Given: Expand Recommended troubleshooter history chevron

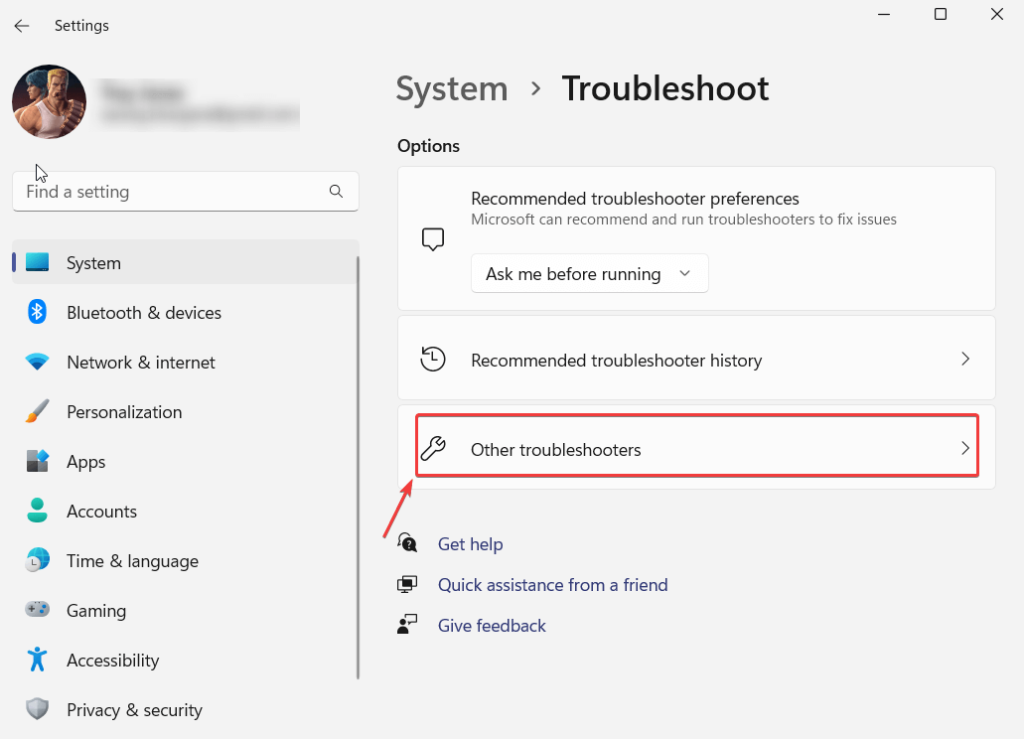Looking at the screenshot, I should point(965,359).
